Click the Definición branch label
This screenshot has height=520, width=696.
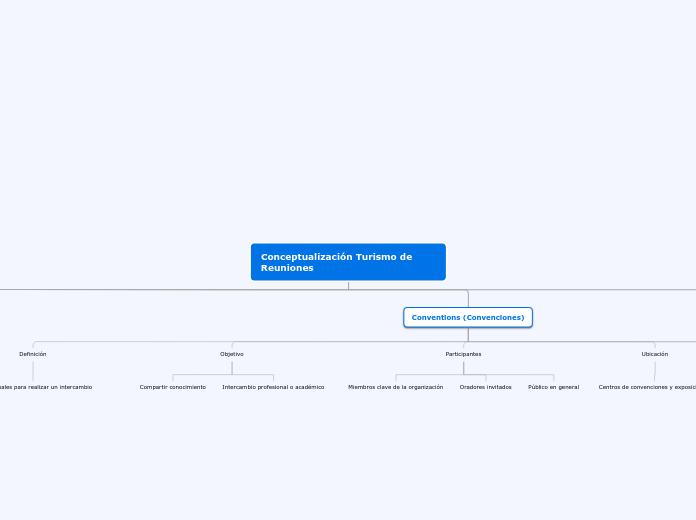click(33, 354)
